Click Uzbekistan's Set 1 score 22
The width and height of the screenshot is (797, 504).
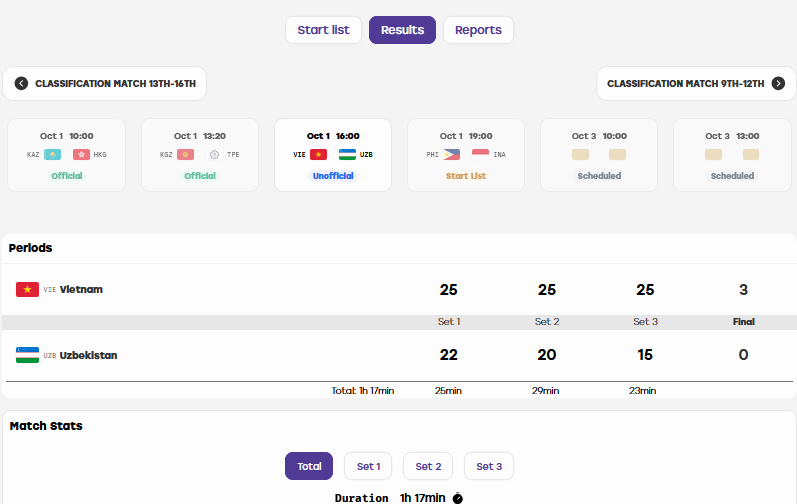tap(448, 355)
